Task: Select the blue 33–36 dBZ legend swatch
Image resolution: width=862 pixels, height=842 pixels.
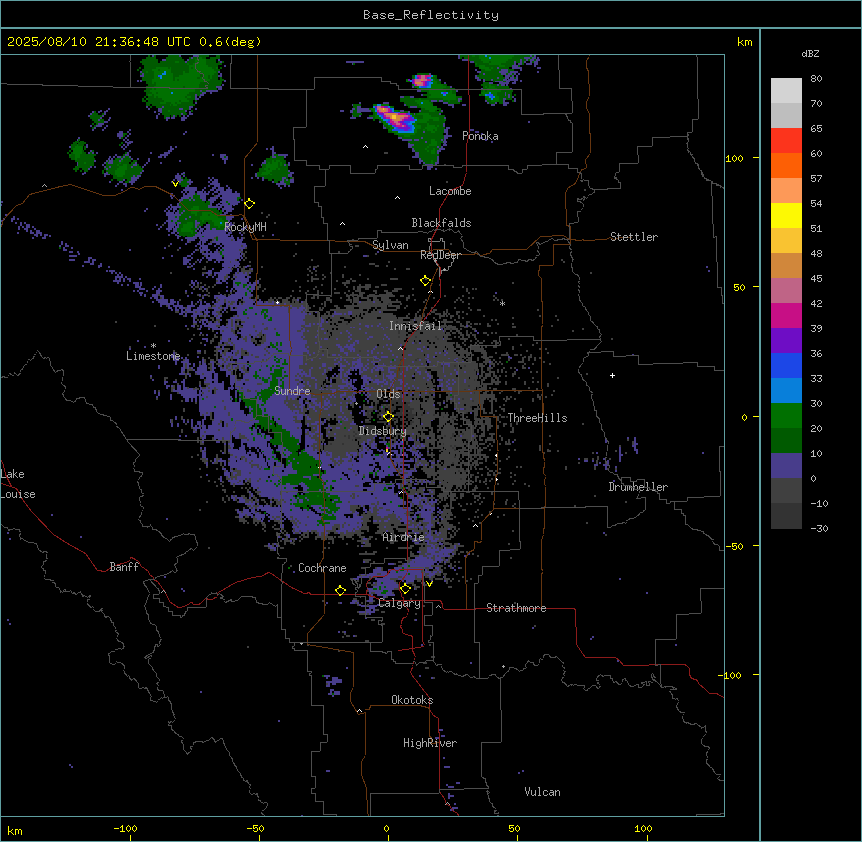Action: (786, 365)
